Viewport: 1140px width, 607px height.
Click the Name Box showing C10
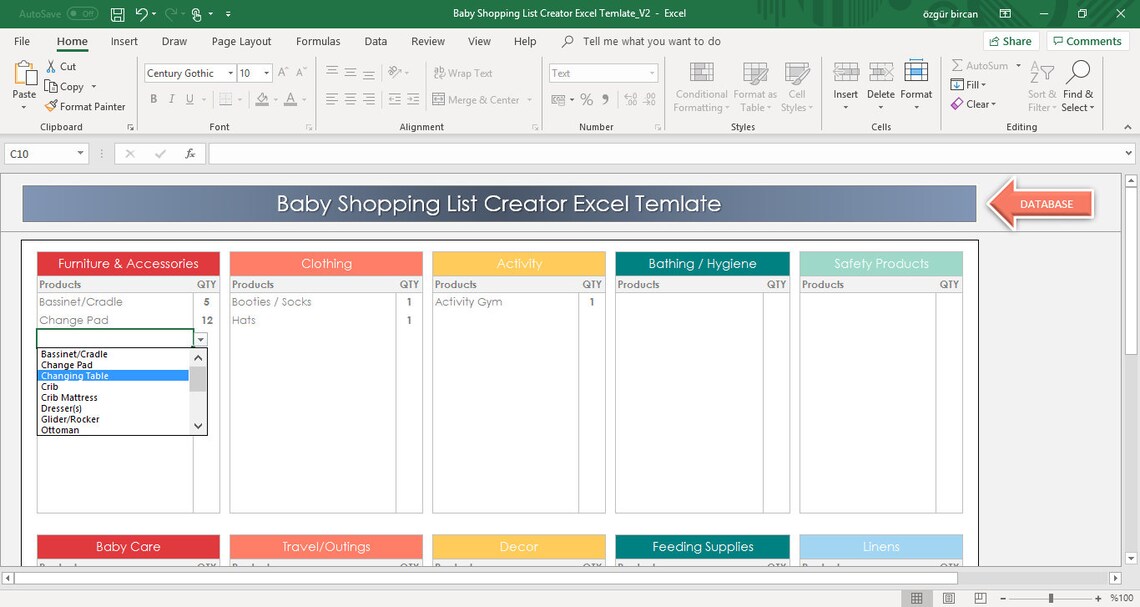pos(40,153)
